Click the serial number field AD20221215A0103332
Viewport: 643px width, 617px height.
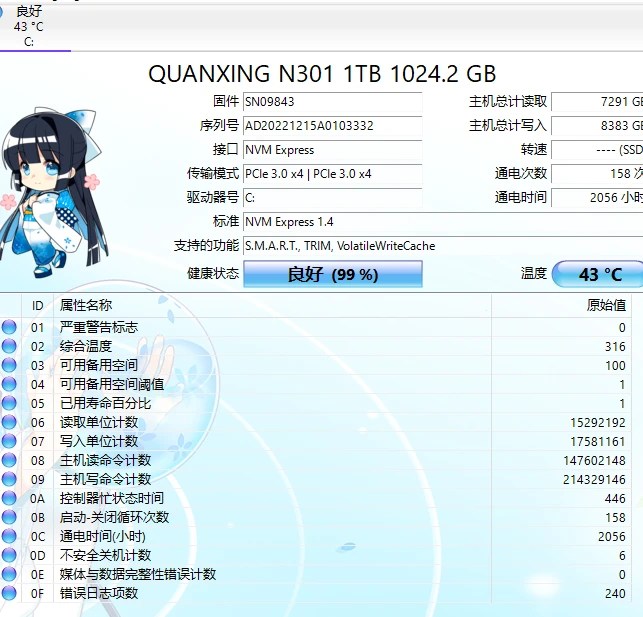333,125
